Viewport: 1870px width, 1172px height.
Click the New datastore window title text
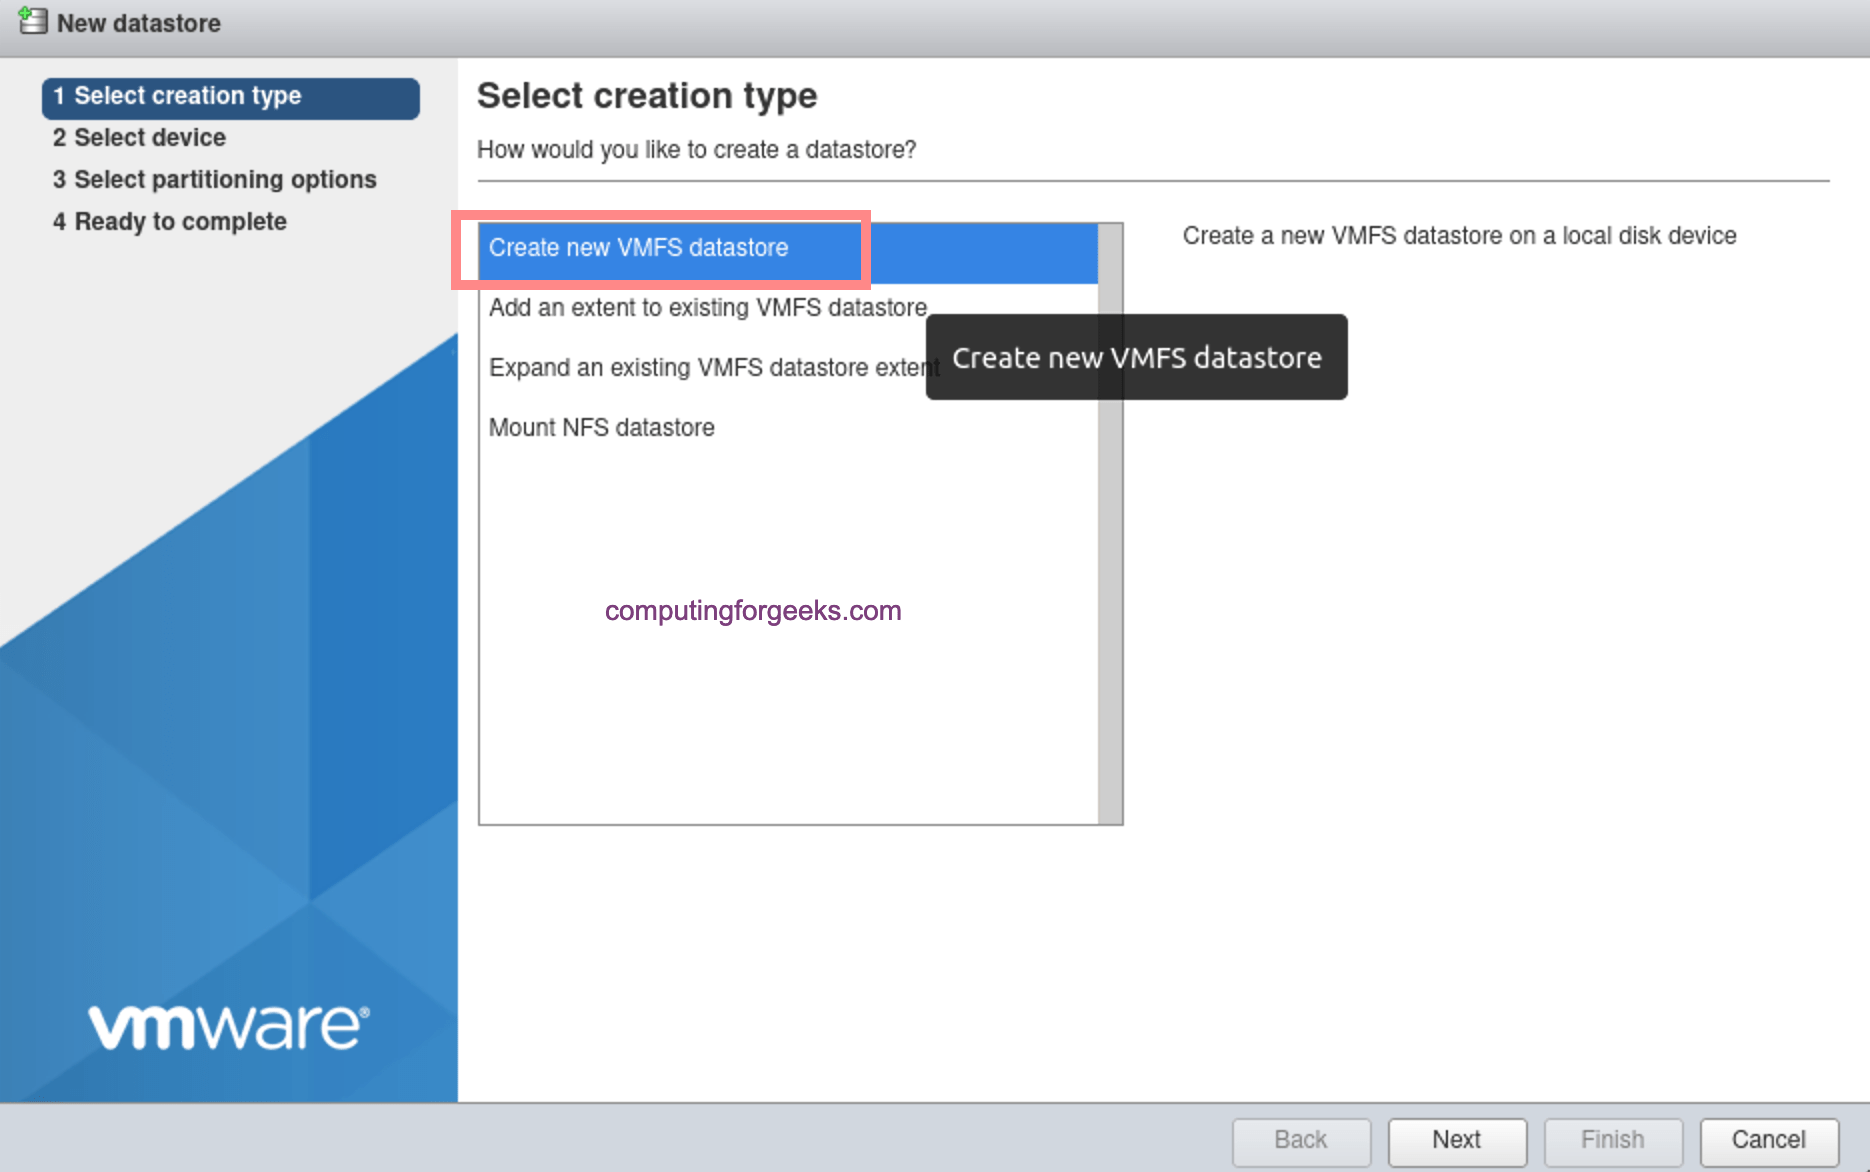(x=139, y=23)
